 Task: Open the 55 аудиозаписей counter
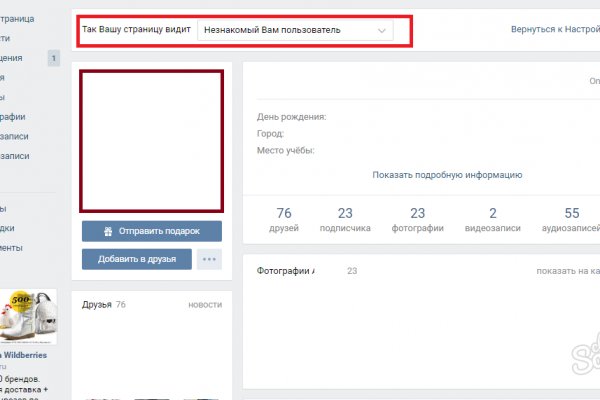(571, 219)
